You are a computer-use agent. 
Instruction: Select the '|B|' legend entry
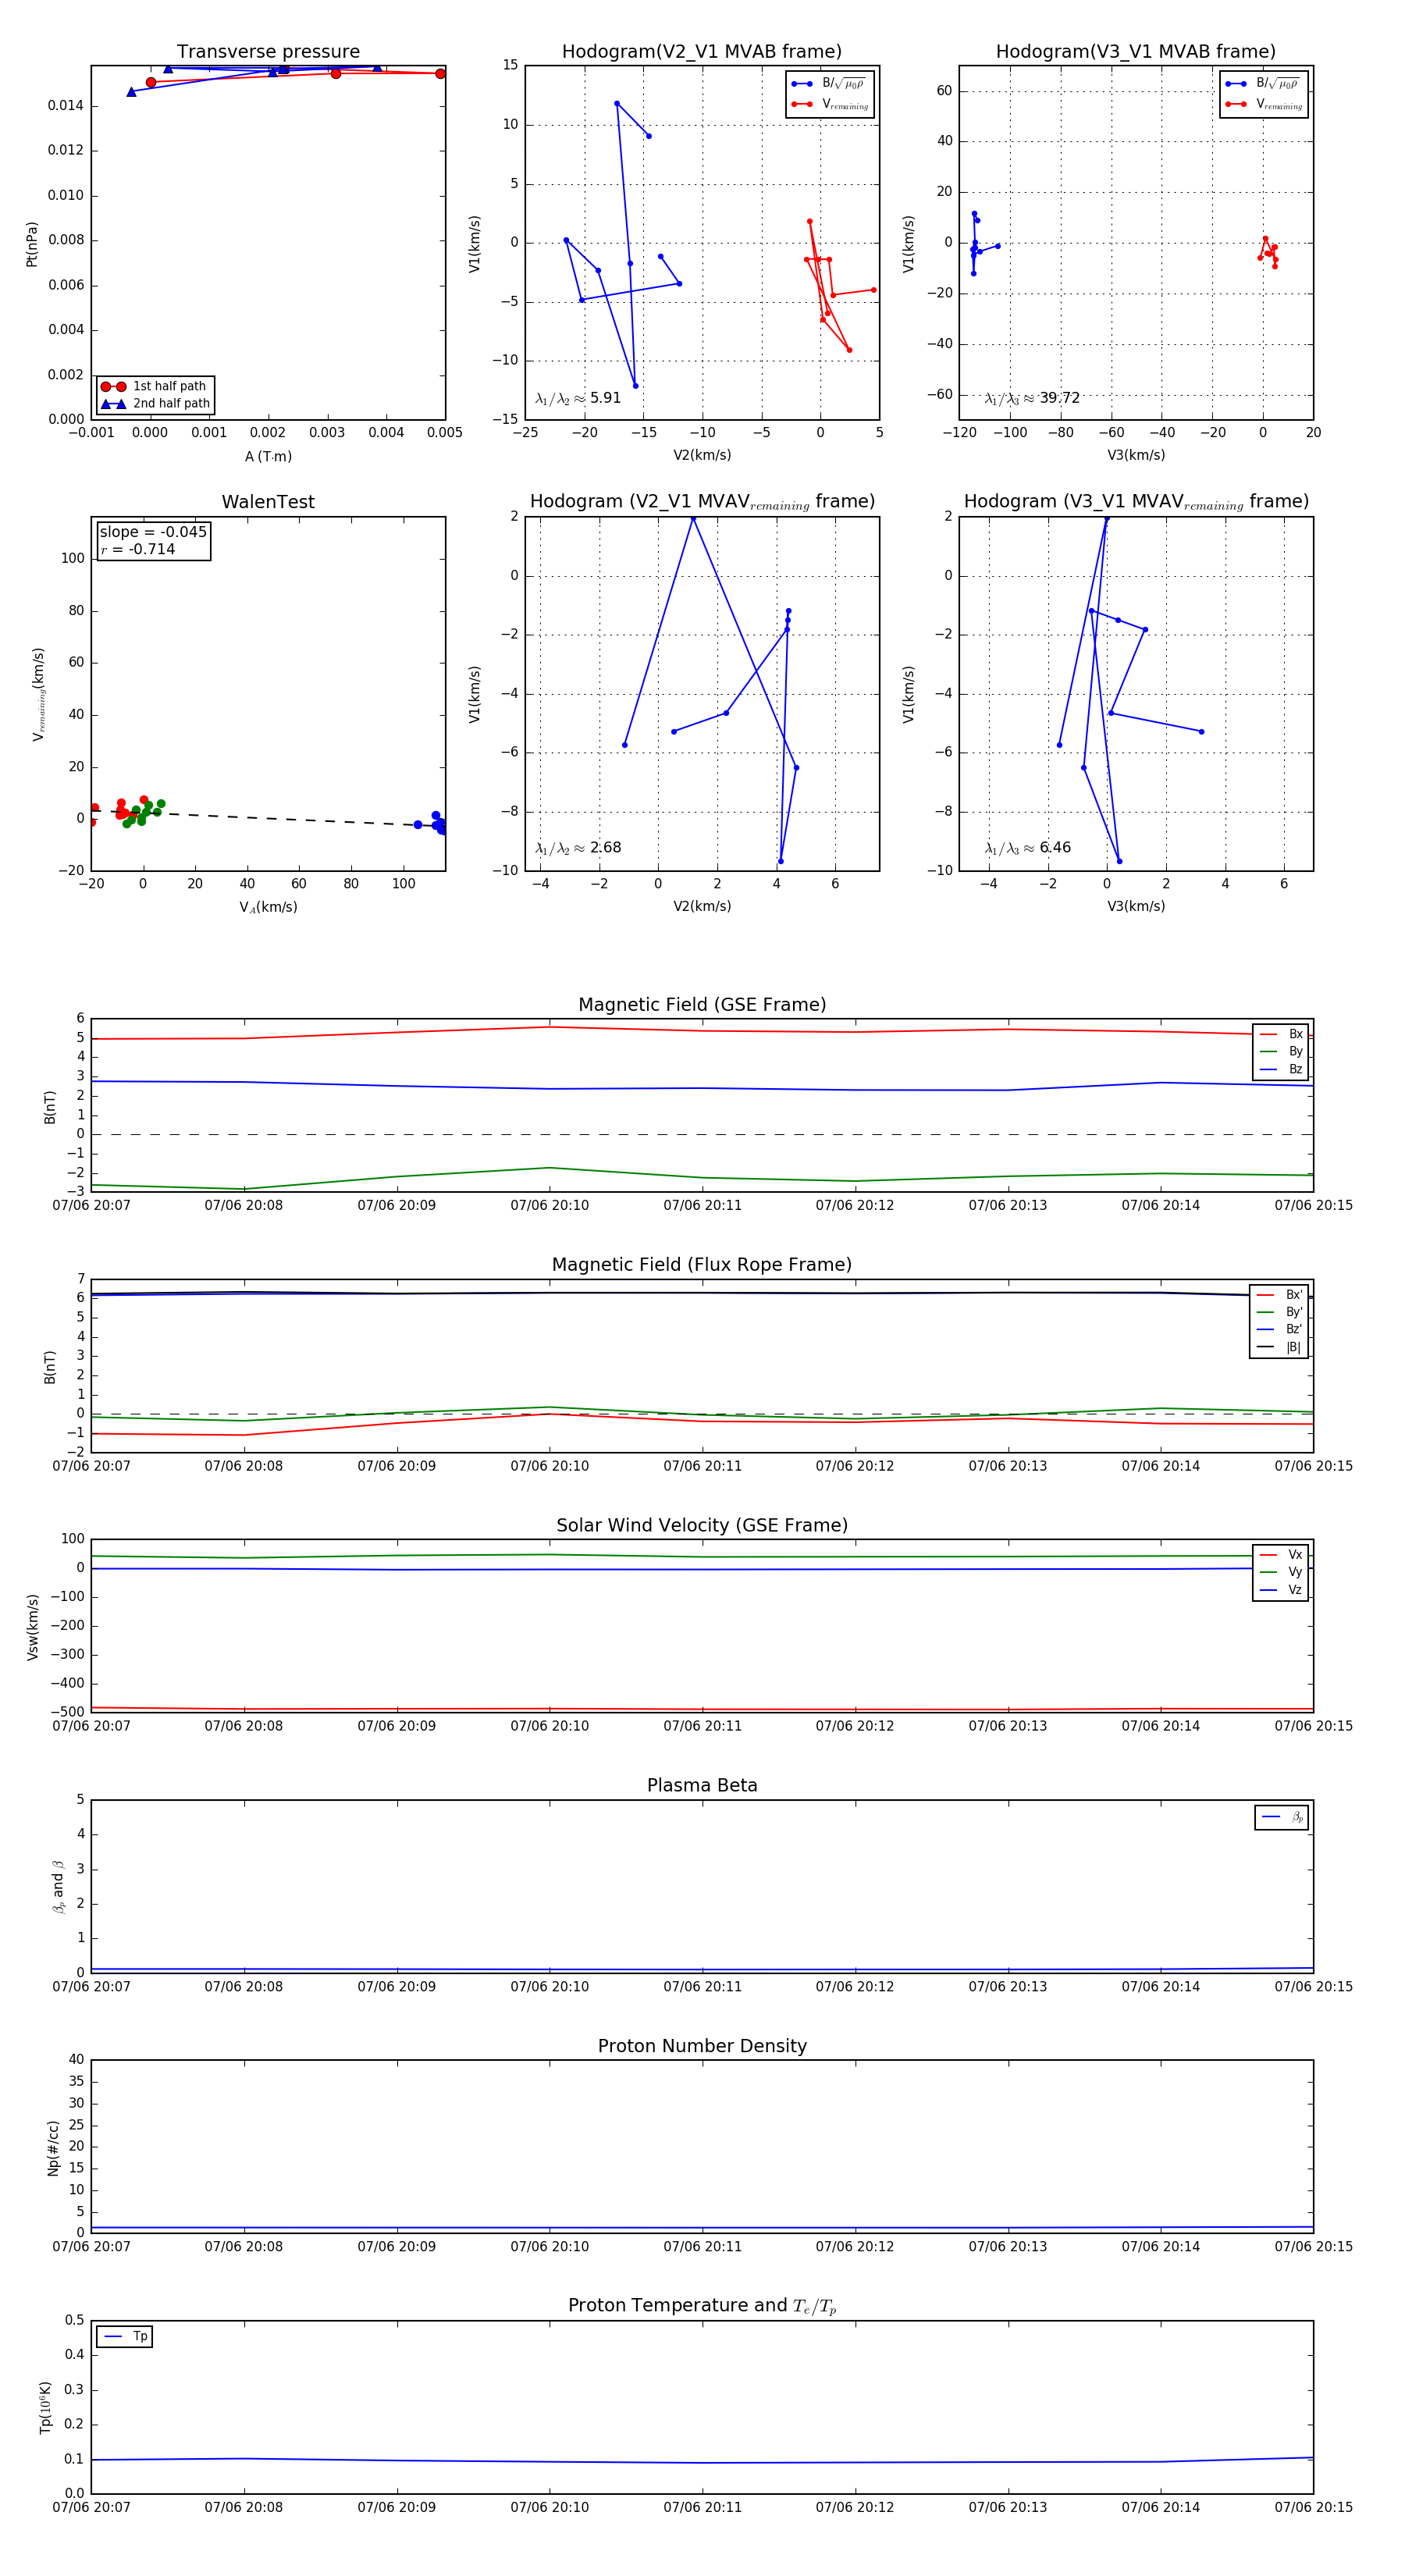(x=1279, y=1347)
